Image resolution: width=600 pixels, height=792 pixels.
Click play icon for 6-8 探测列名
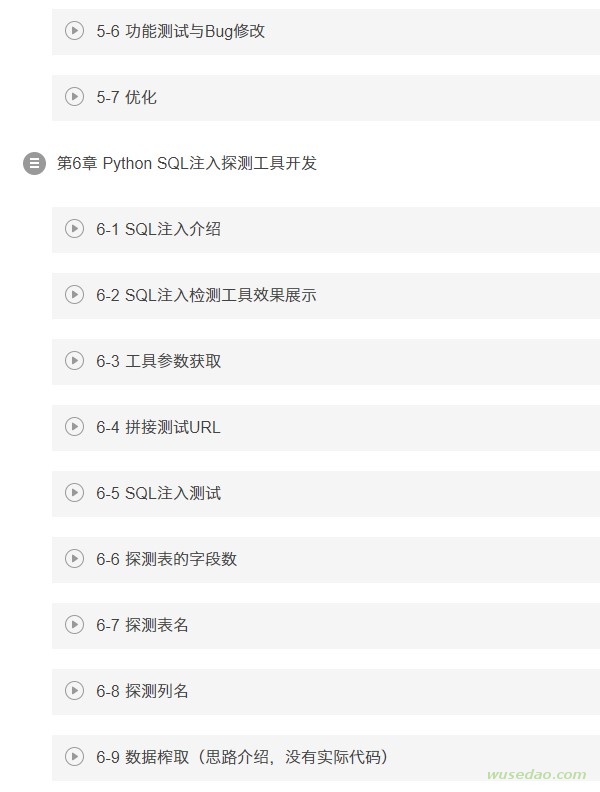pos(74,690)
